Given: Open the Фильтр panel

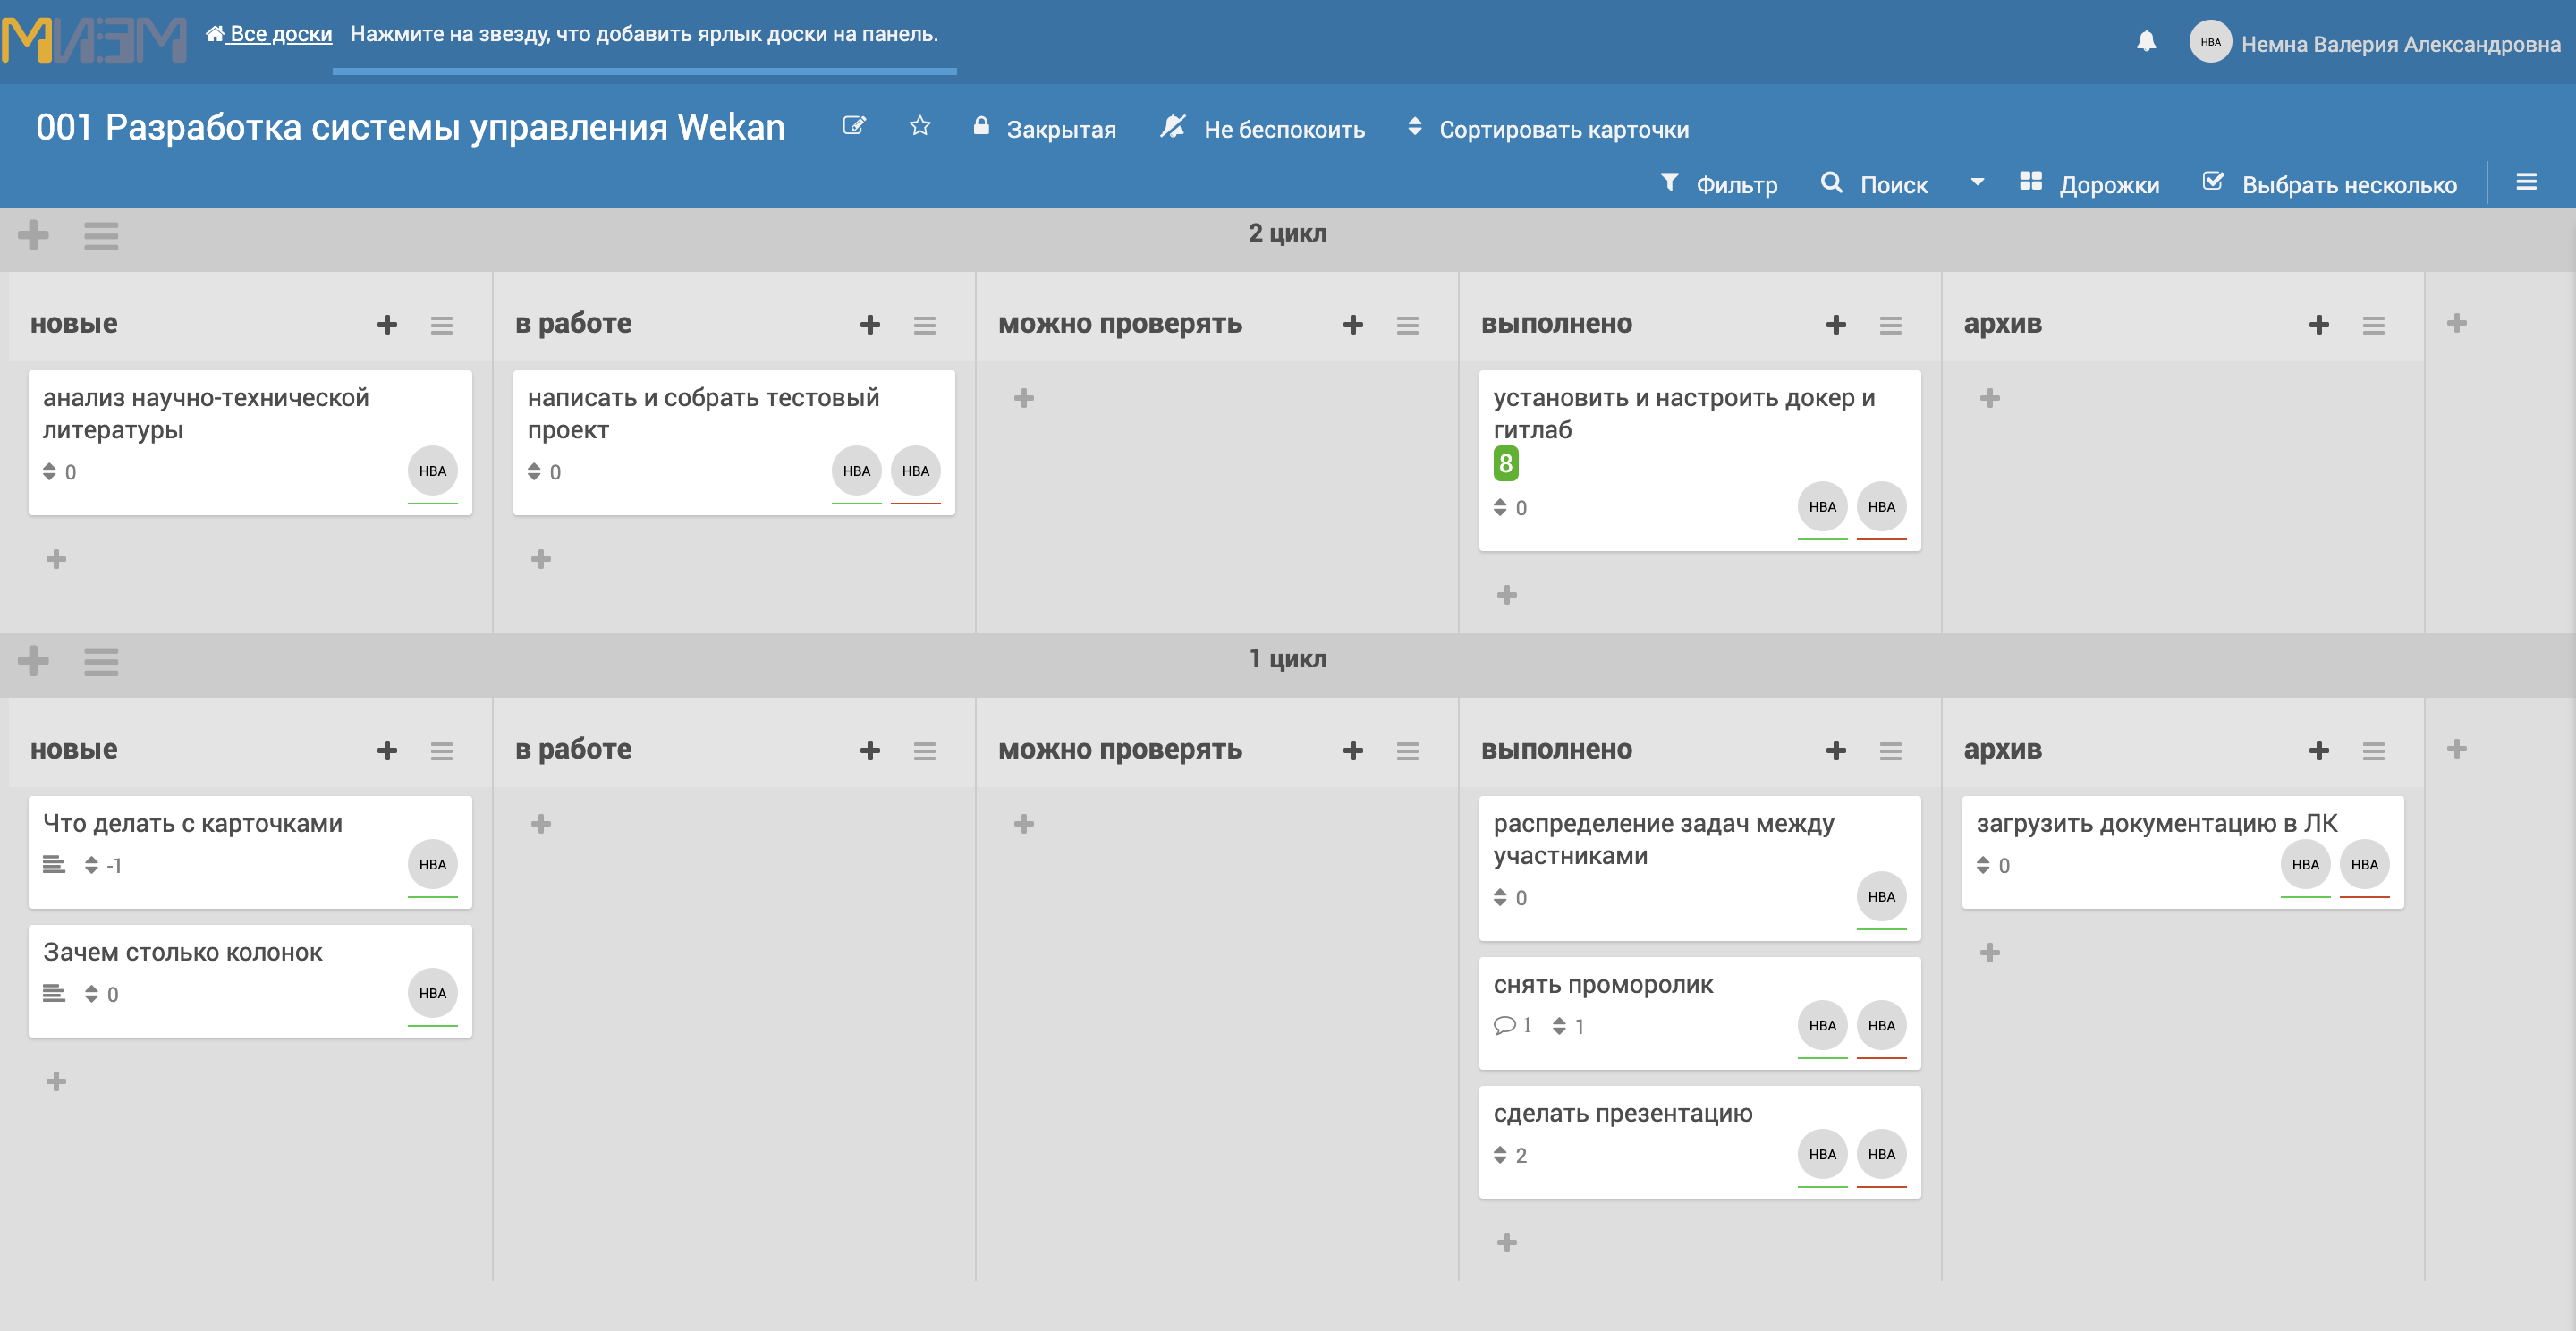Looking at the screenshot, I should pyautogui.click(x=1719, y=184).
